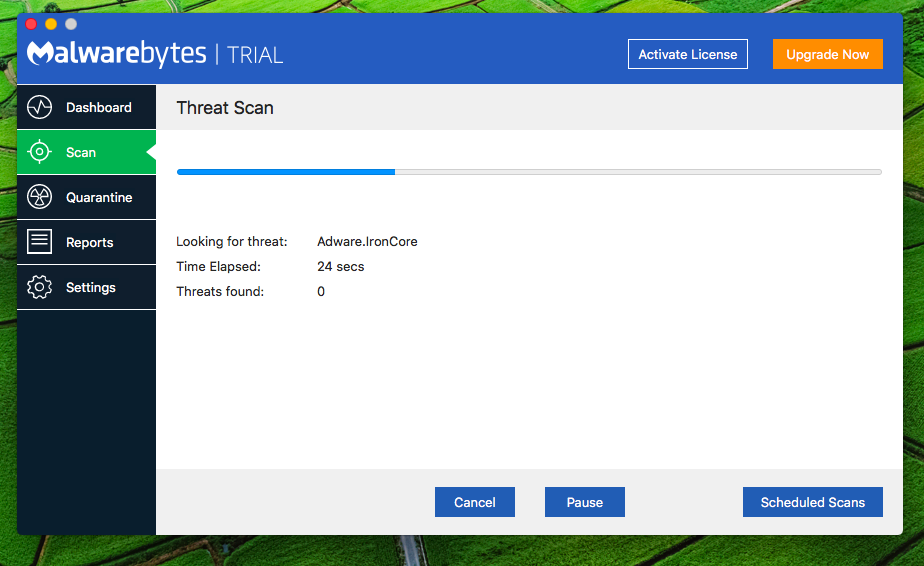Click the Time Elapsed label
Screen dimensions: 924x566
[x=218, y=266]
